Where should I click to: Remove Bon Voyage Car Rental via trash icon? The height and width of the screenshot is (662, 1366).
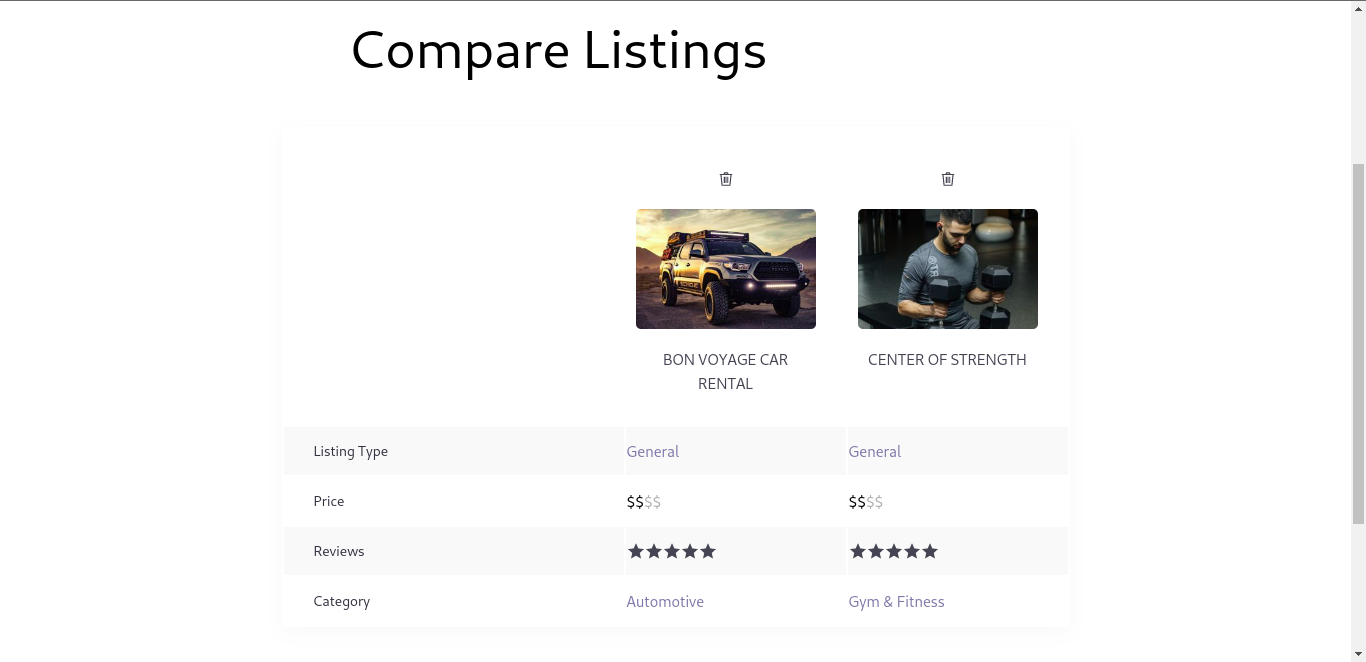(726, 179)
